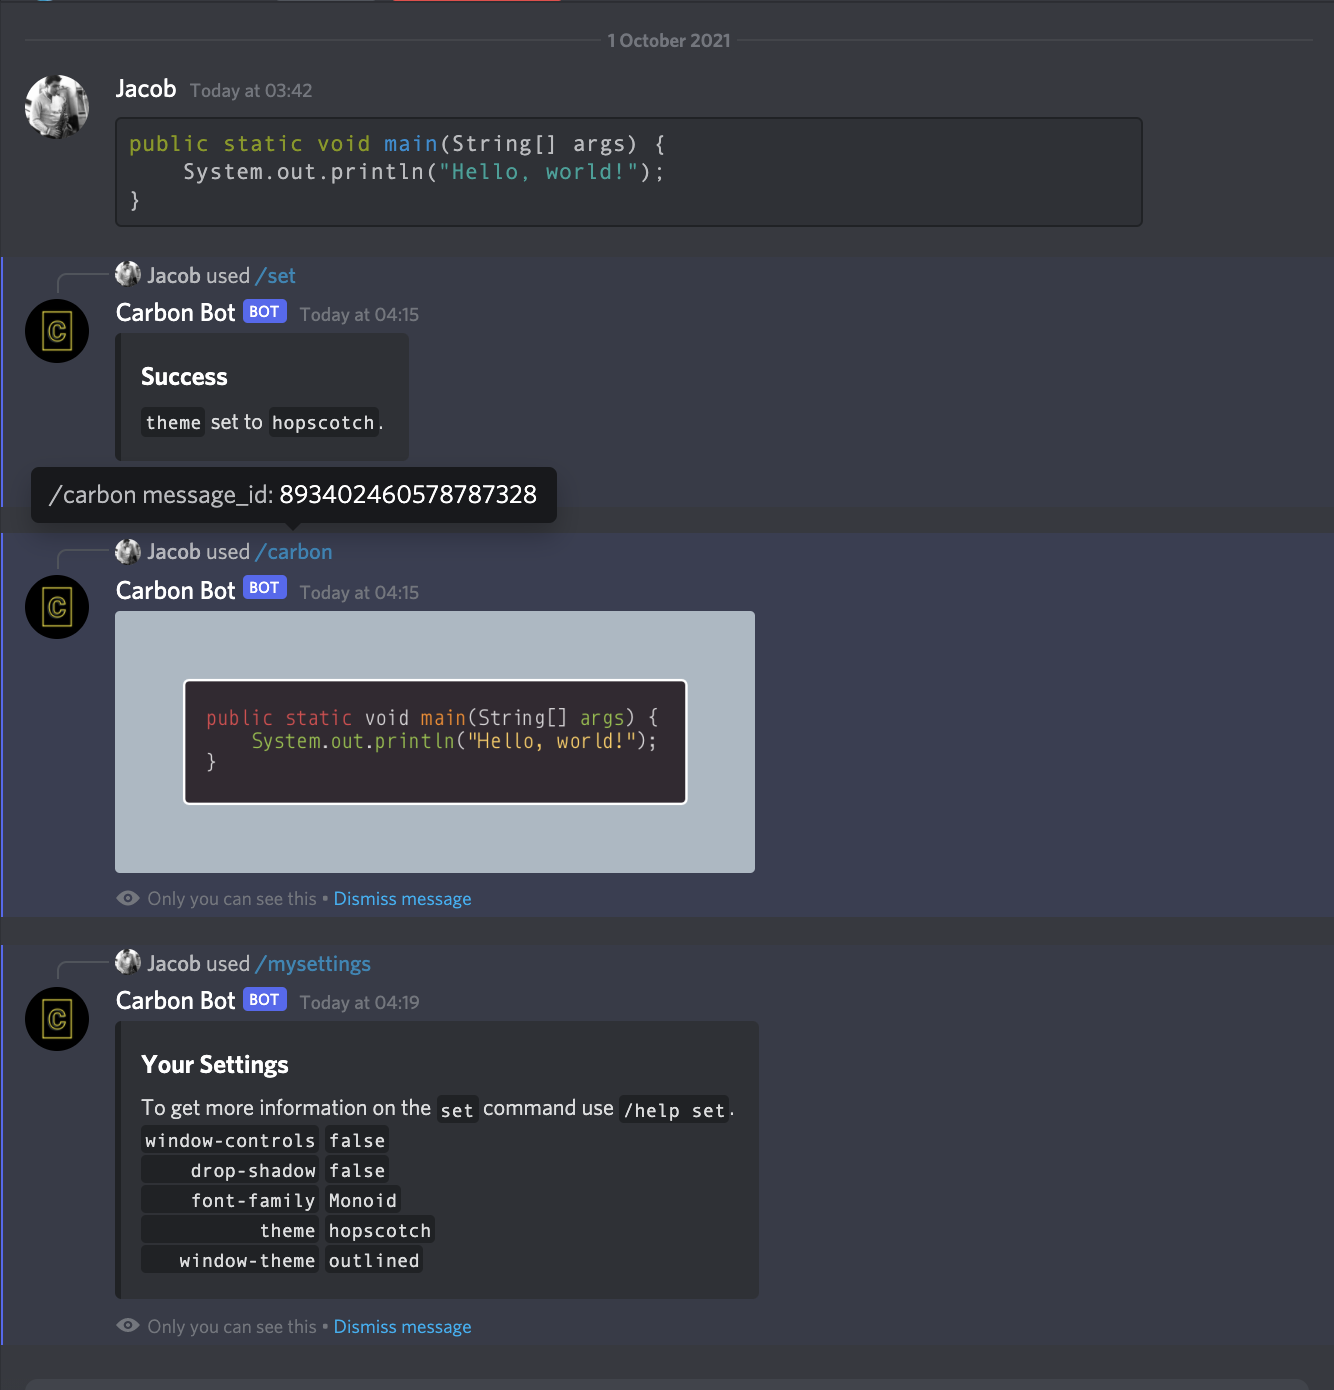Click the '1 October 2021' date divider label
Image resolution: width=1334 pixels, height=1390 pixels.
click(669, 41)
